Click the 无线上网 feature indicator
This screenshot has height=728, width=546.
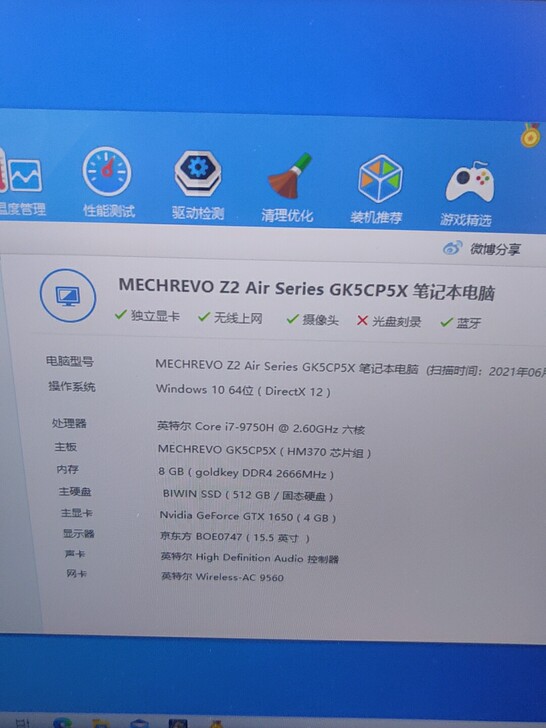[230, 318]
